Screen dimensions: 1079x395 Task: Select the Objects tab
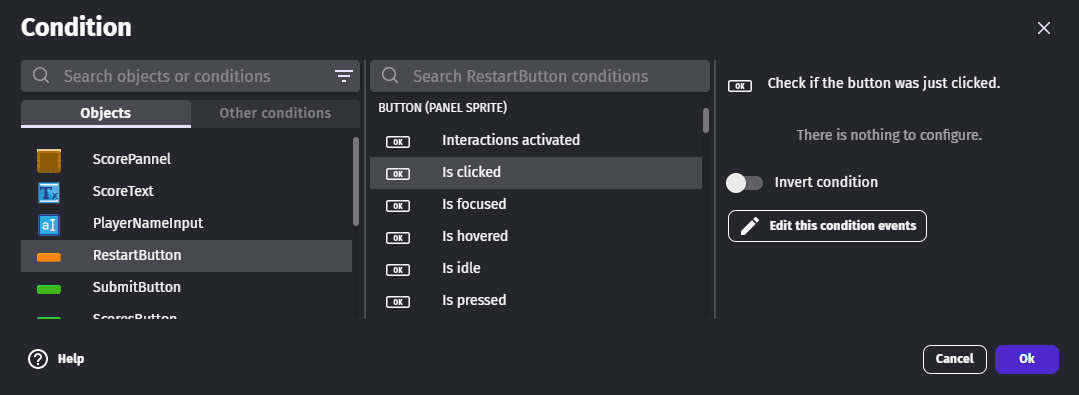[106, 114]
